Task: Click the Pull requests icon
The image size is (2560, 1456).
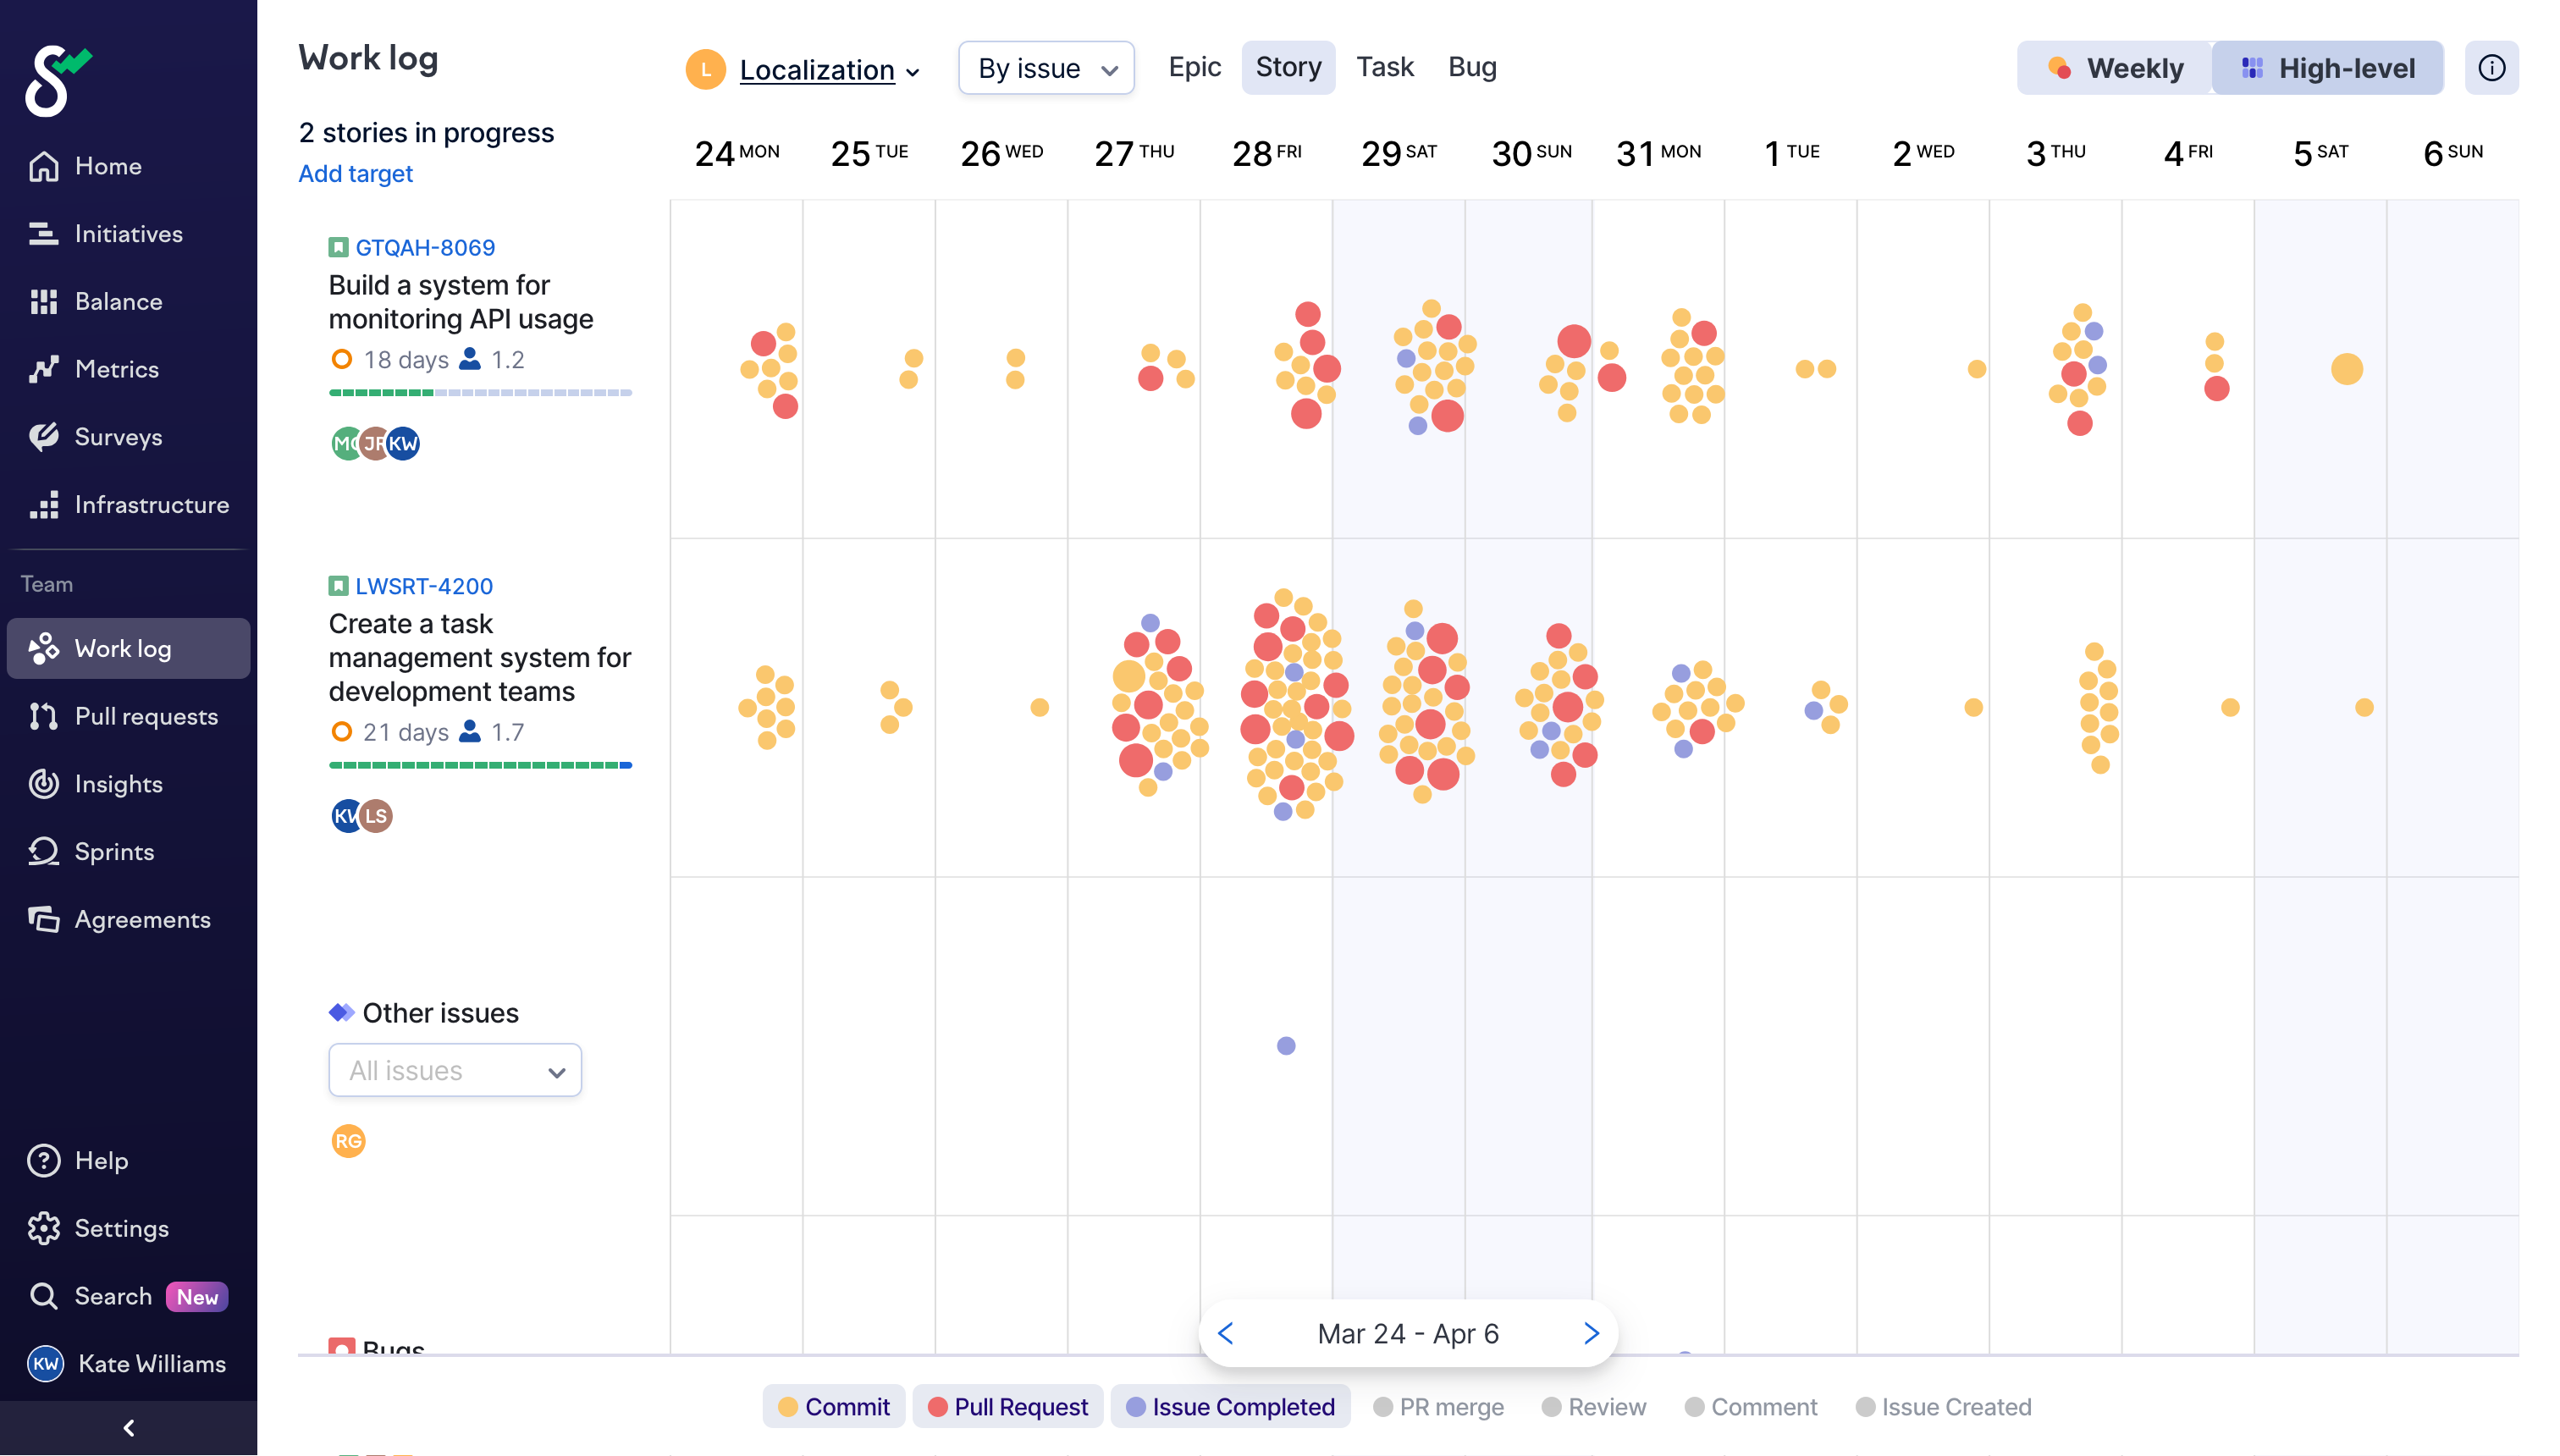Action: click(43, 716)
